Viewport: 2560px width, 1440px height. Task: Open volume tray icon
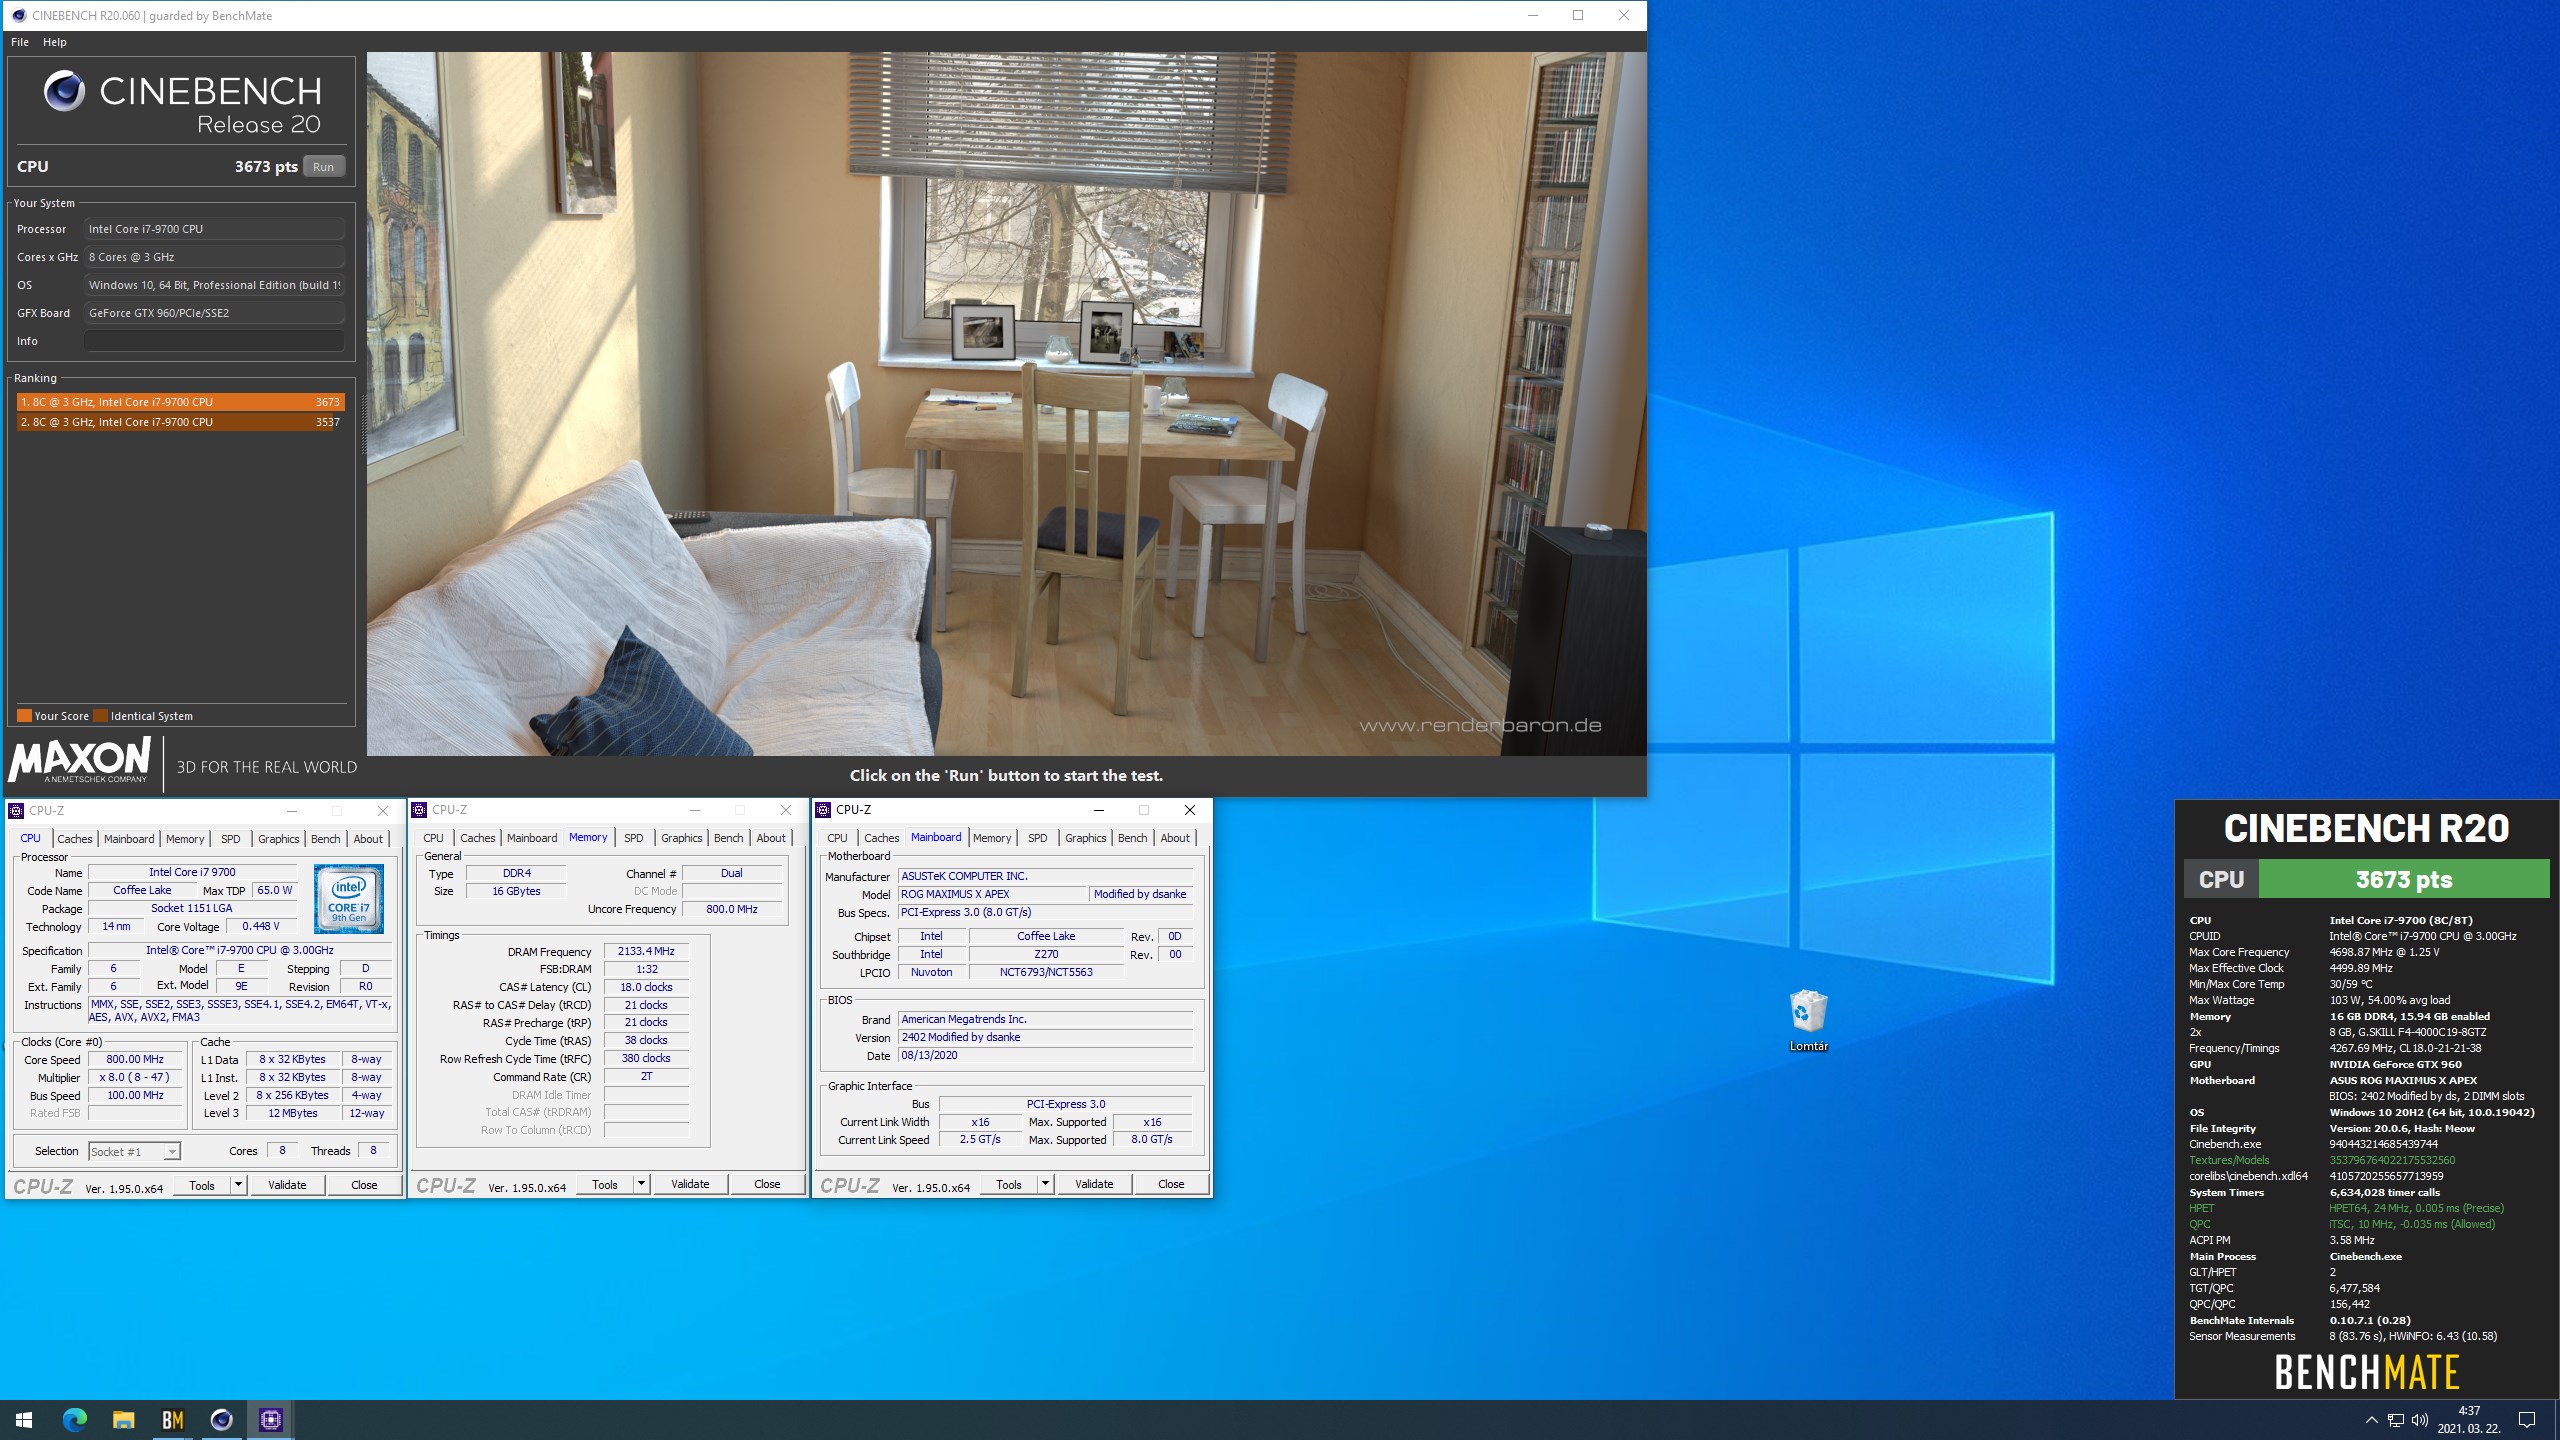(2420, 1420)
